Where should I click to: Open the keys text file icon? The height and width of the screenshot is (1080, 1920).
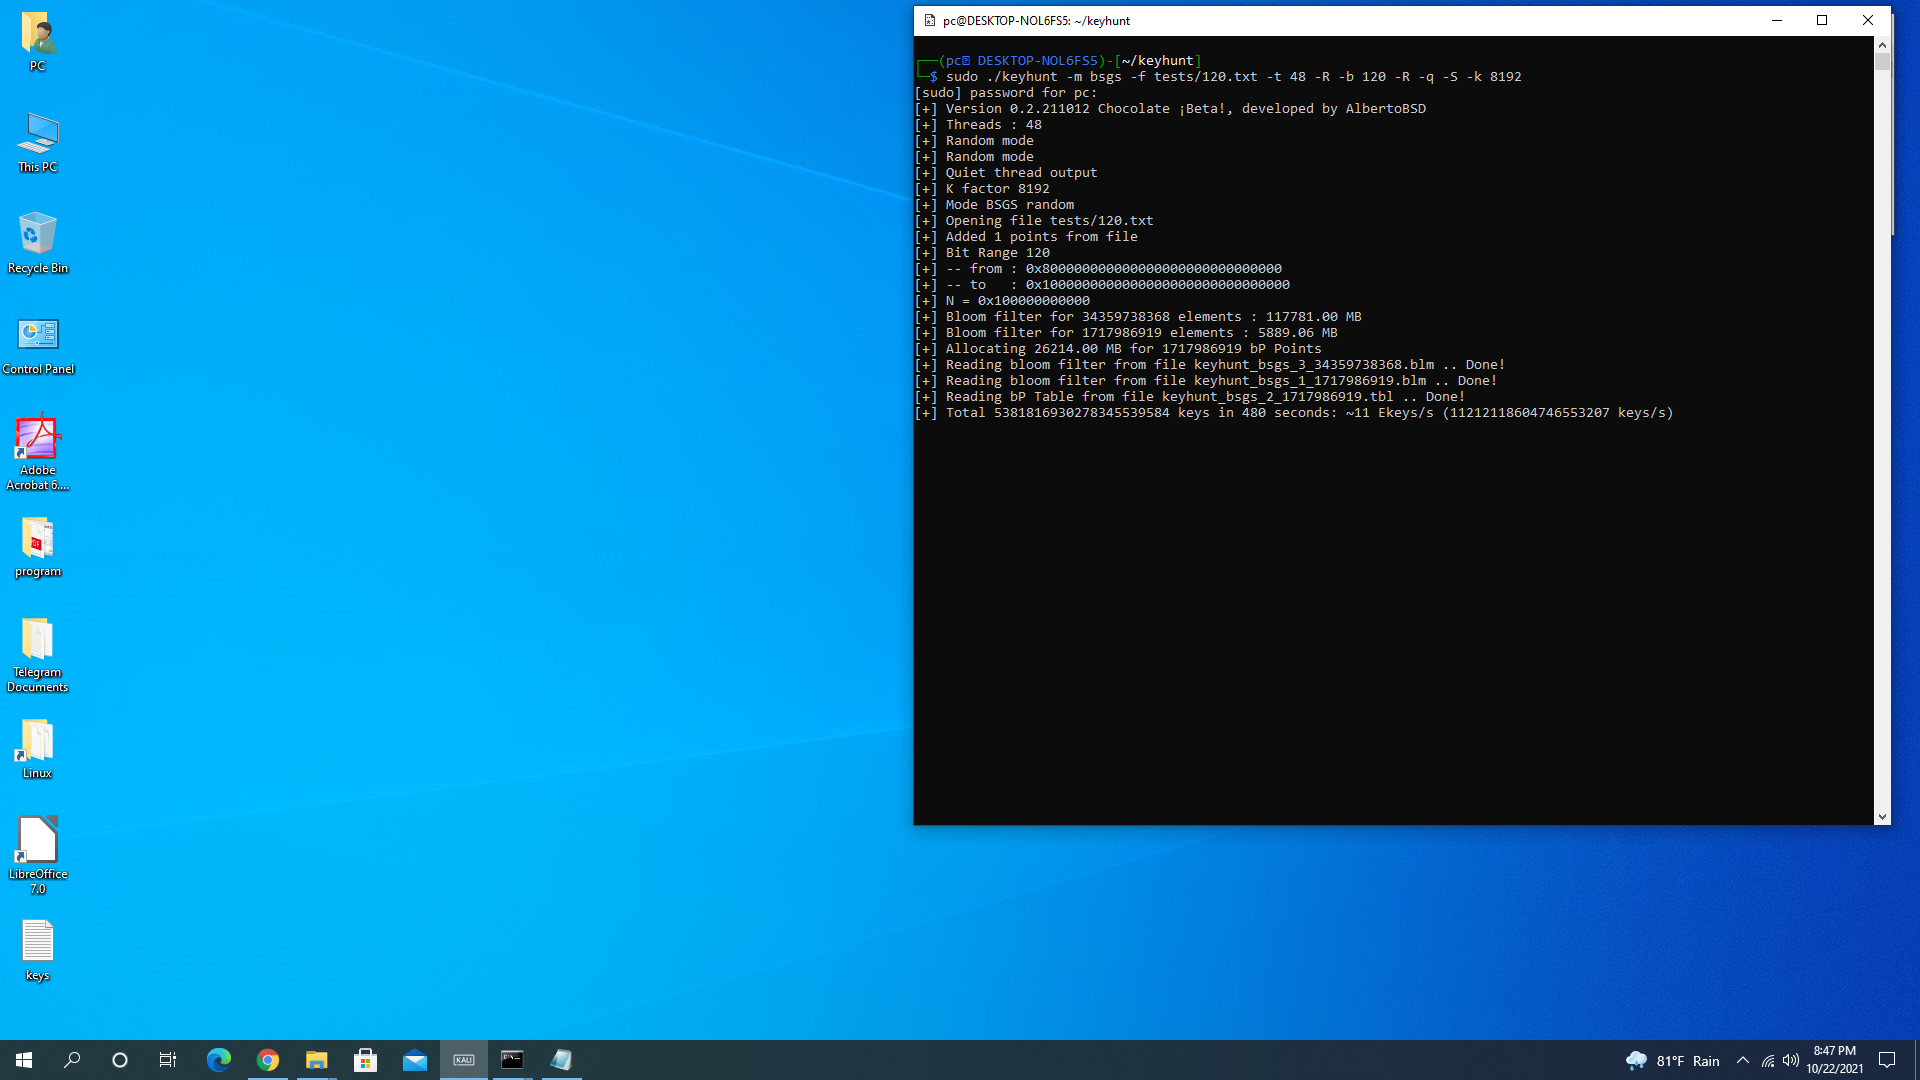tap(38, 950)
